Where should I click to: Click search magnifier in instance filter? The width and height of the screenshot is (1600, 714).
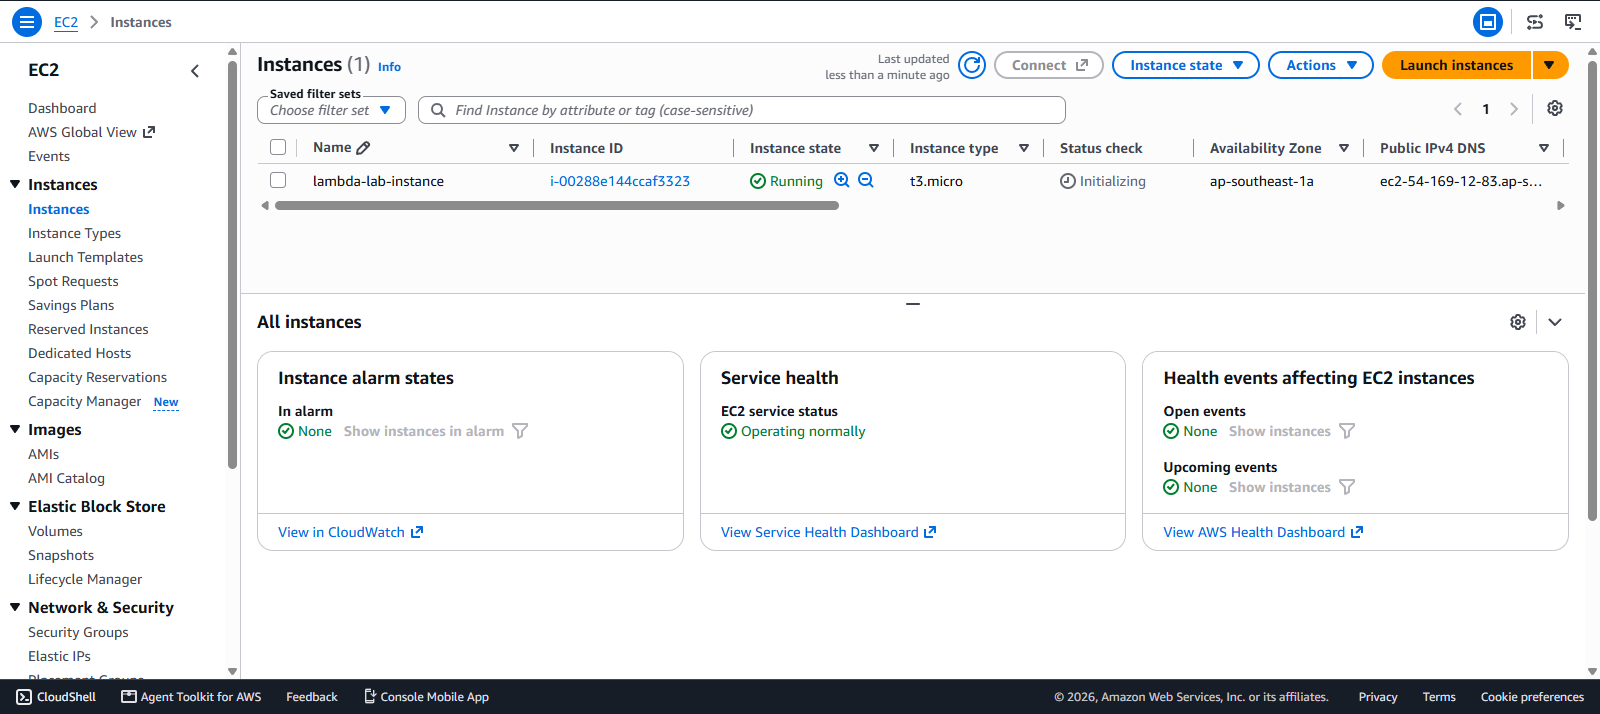pos(438,110)
